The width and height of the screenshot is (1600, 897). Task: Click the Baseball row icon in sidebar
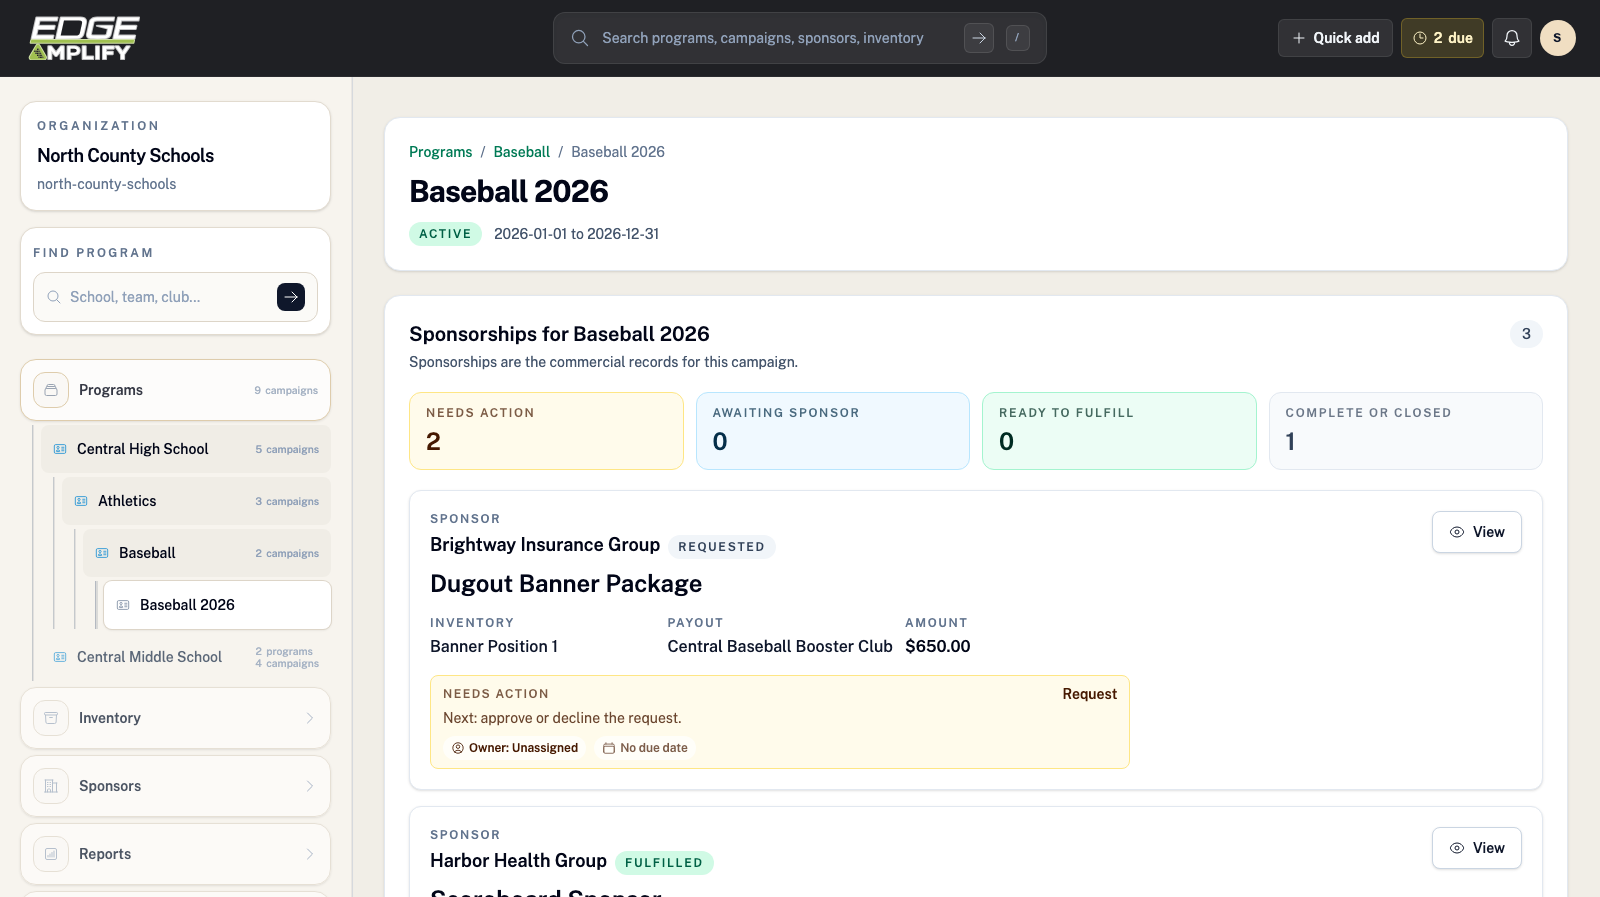click(x=102, y=553)
